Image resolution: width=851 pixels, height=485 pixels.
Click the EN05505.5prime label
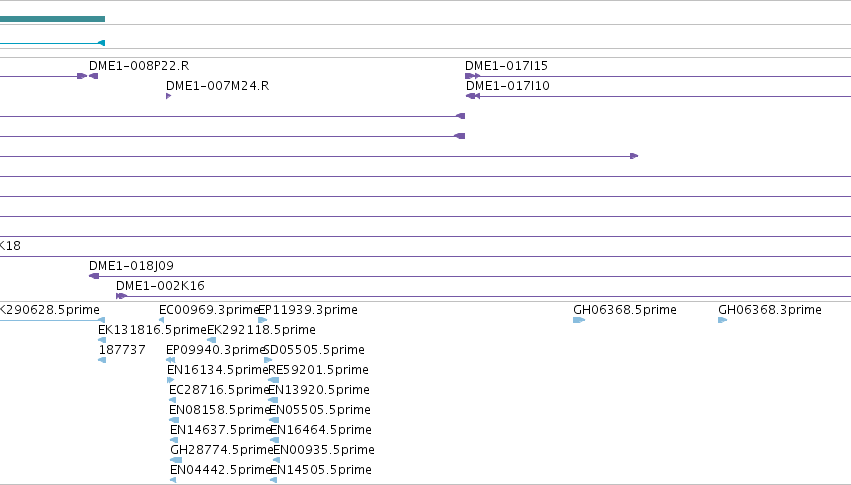tap(320, 410)
